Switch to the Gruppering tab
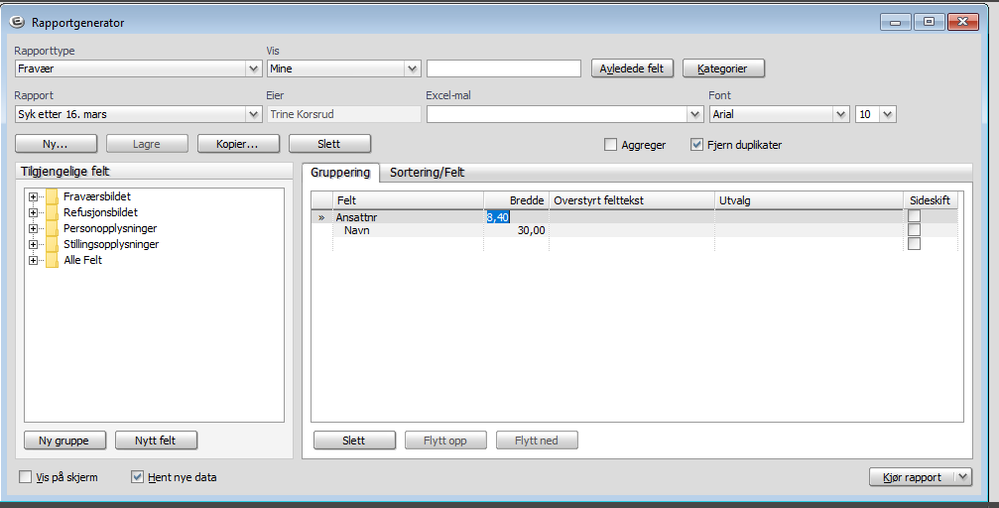Viewport: 999px width, 508px height. (340, 173)
